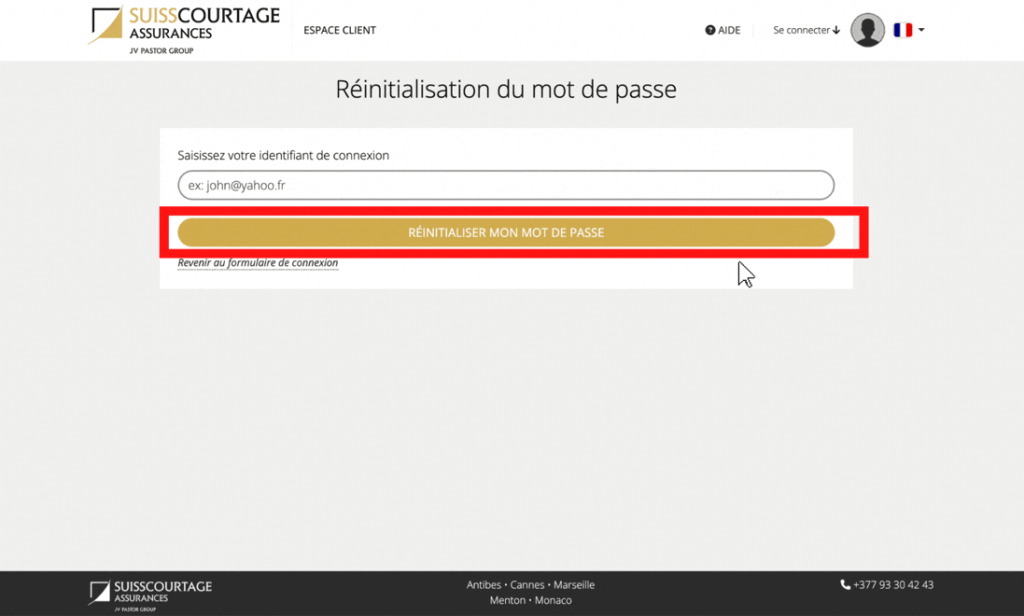Click the Réinitialisation du mot de passe heading

(506, 89)
